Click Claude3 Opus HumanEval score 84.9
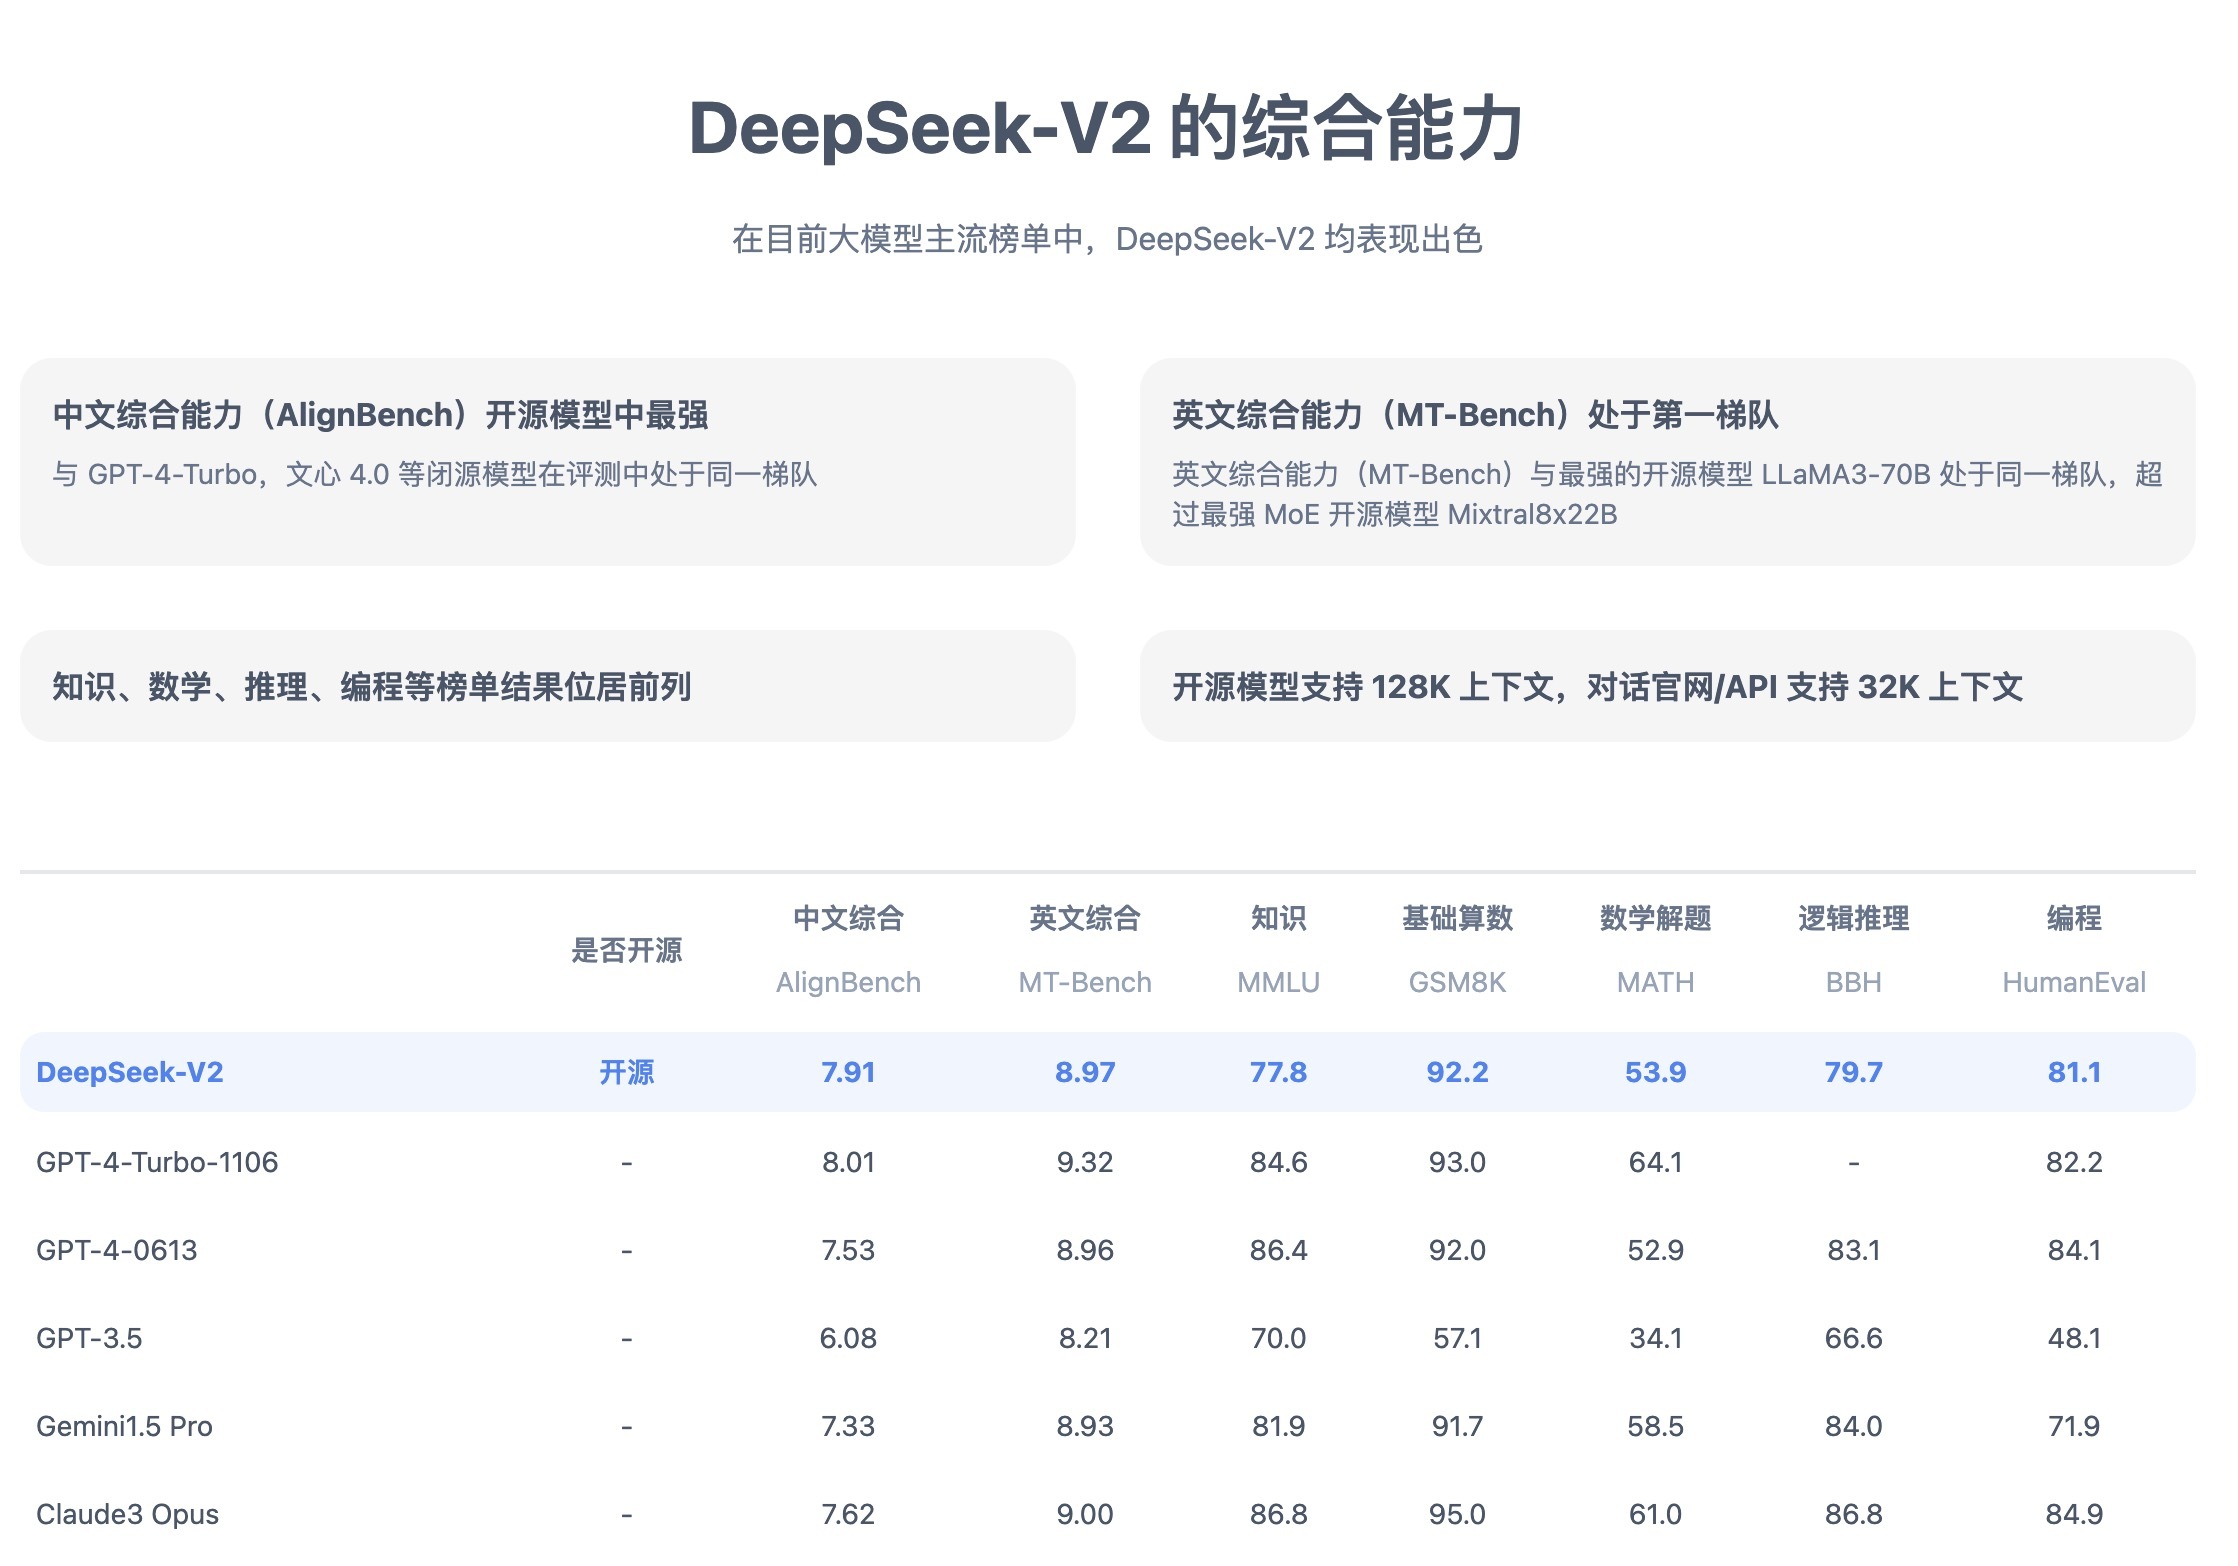This screenshot has height=1566, width=2238. tap(2074, 1514)
